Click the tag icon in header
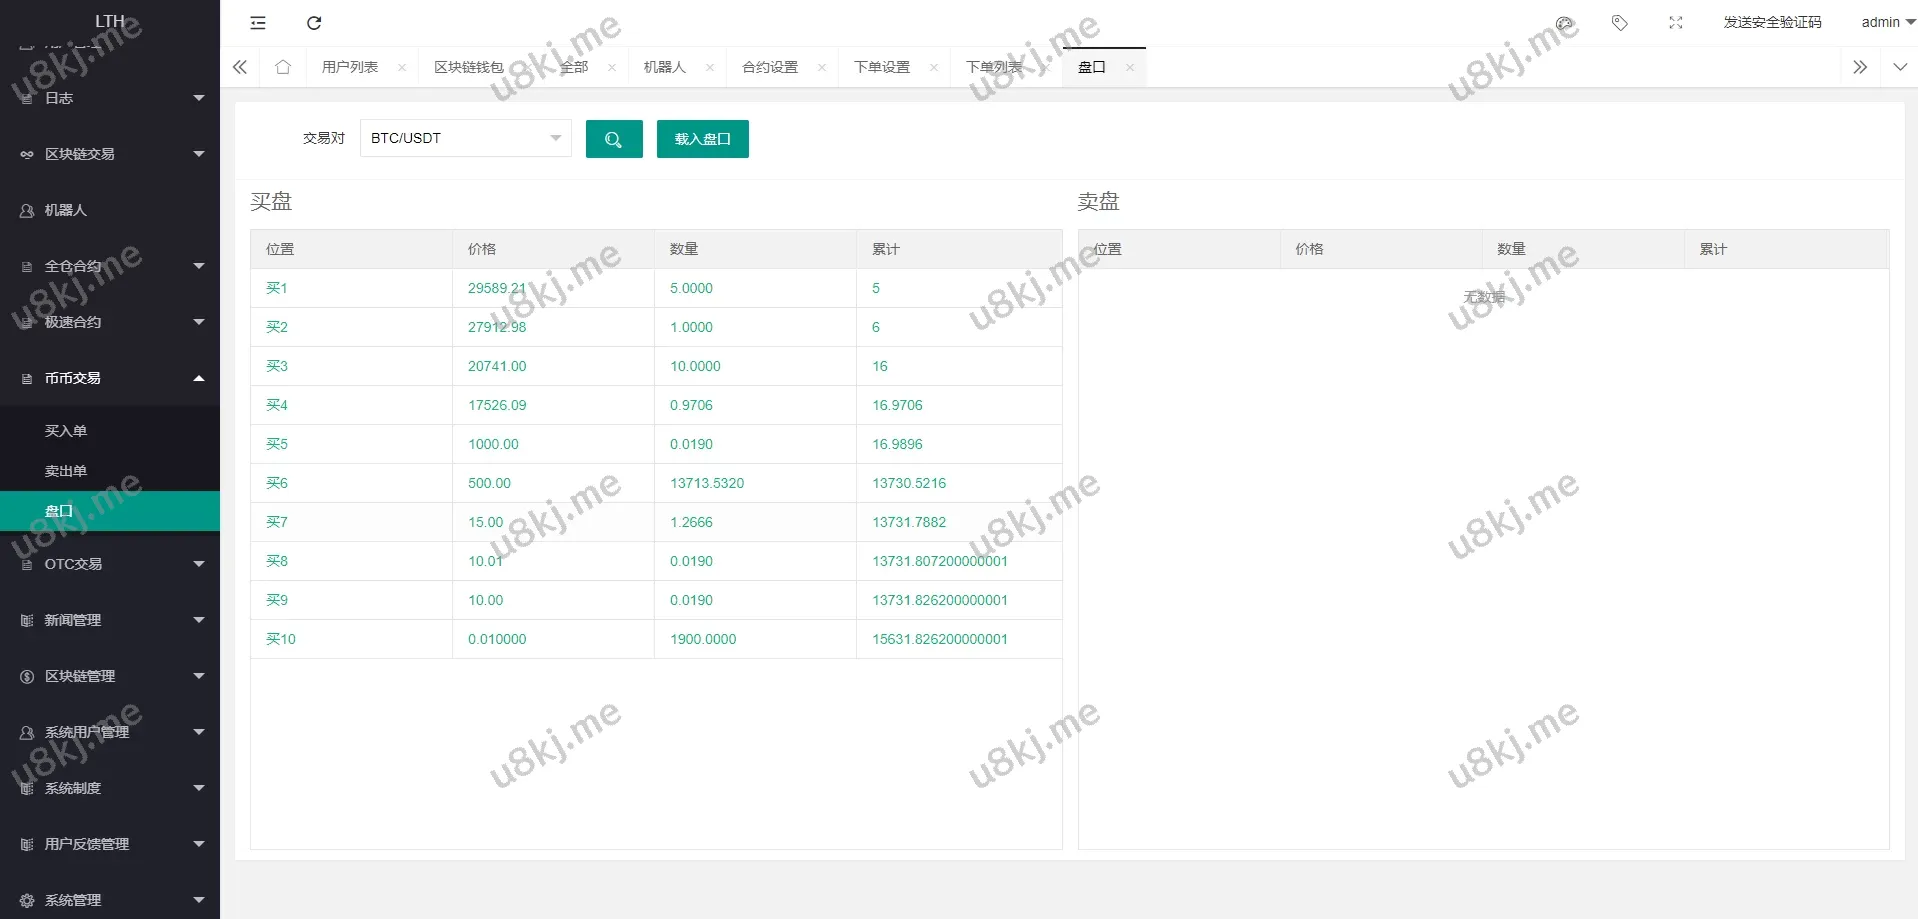 [1620, 23]
